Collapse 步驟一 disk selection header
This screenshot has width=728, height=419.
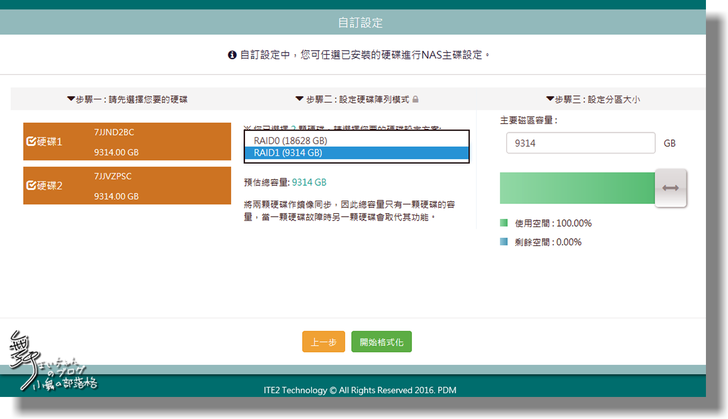127,99
